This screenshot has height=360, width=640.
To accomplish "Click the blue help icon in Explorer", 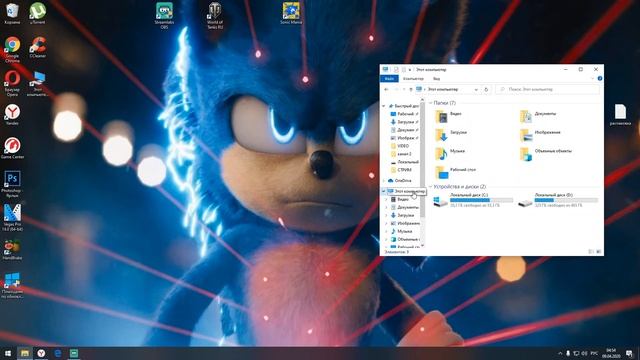I will 600,78.
